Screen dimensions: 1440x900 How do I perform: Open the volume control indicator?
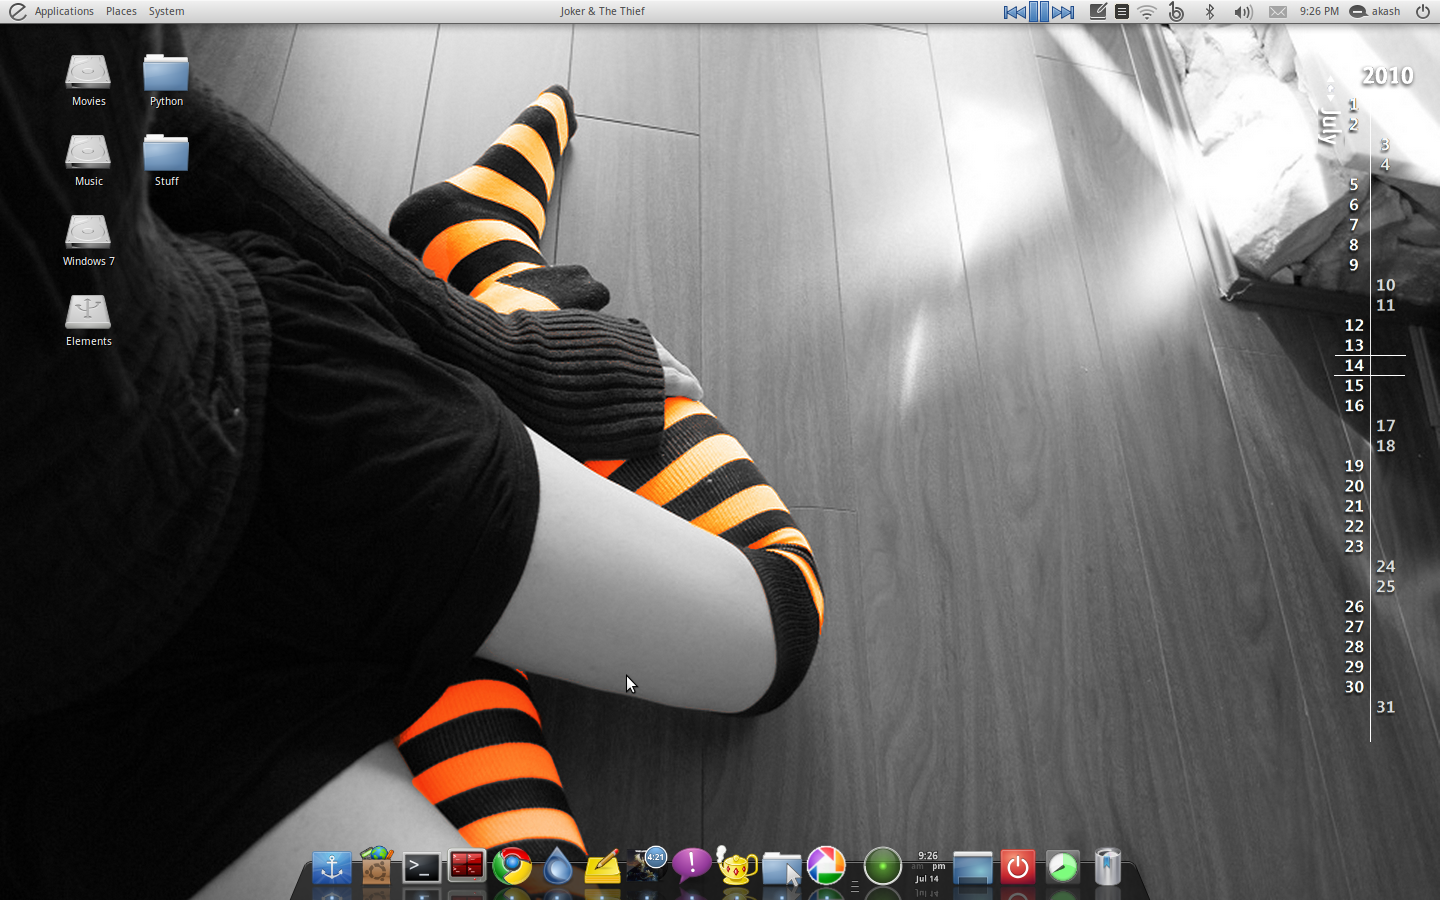coord(1243,12)
